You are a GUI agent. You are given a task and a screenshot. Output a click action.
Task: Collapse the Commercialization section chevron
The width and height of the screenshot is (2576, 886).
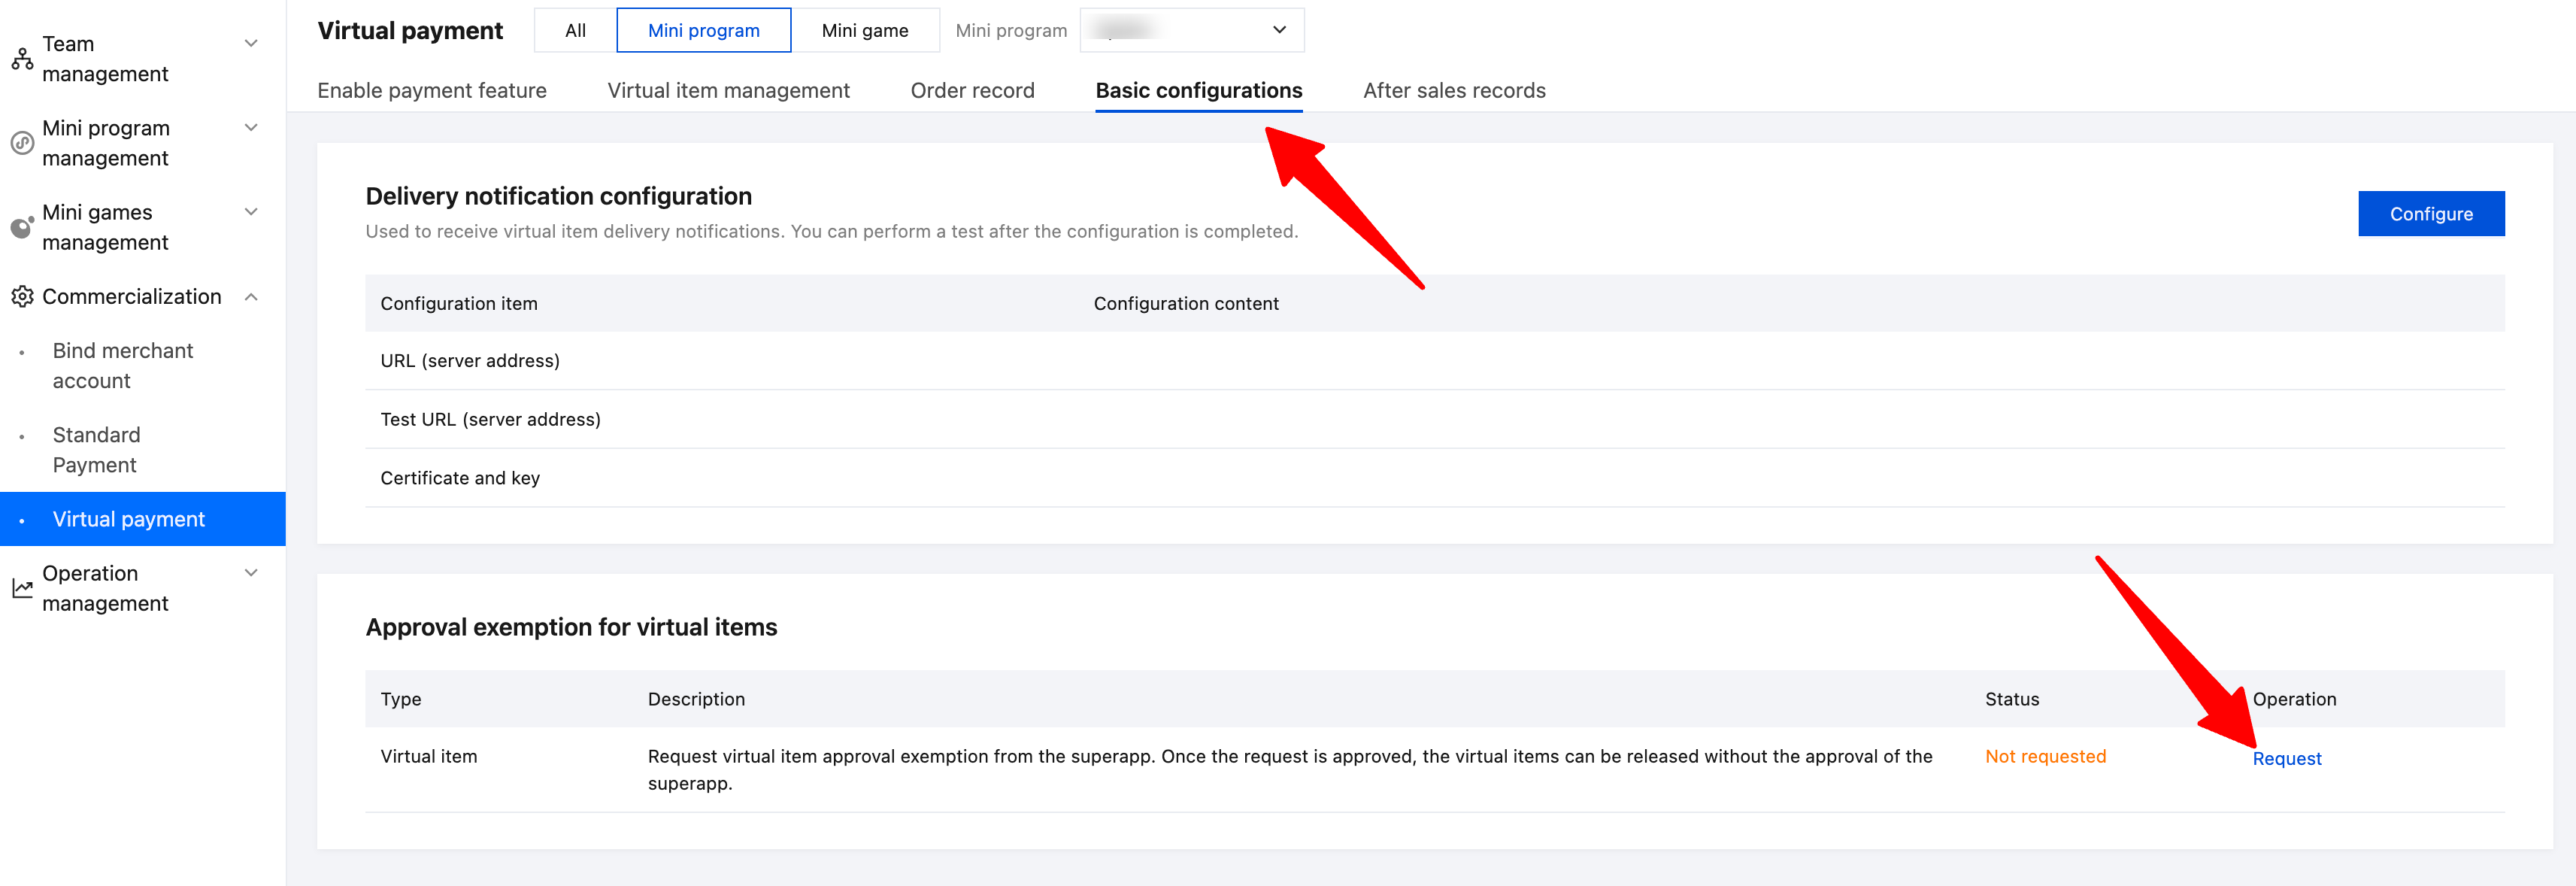252,297
